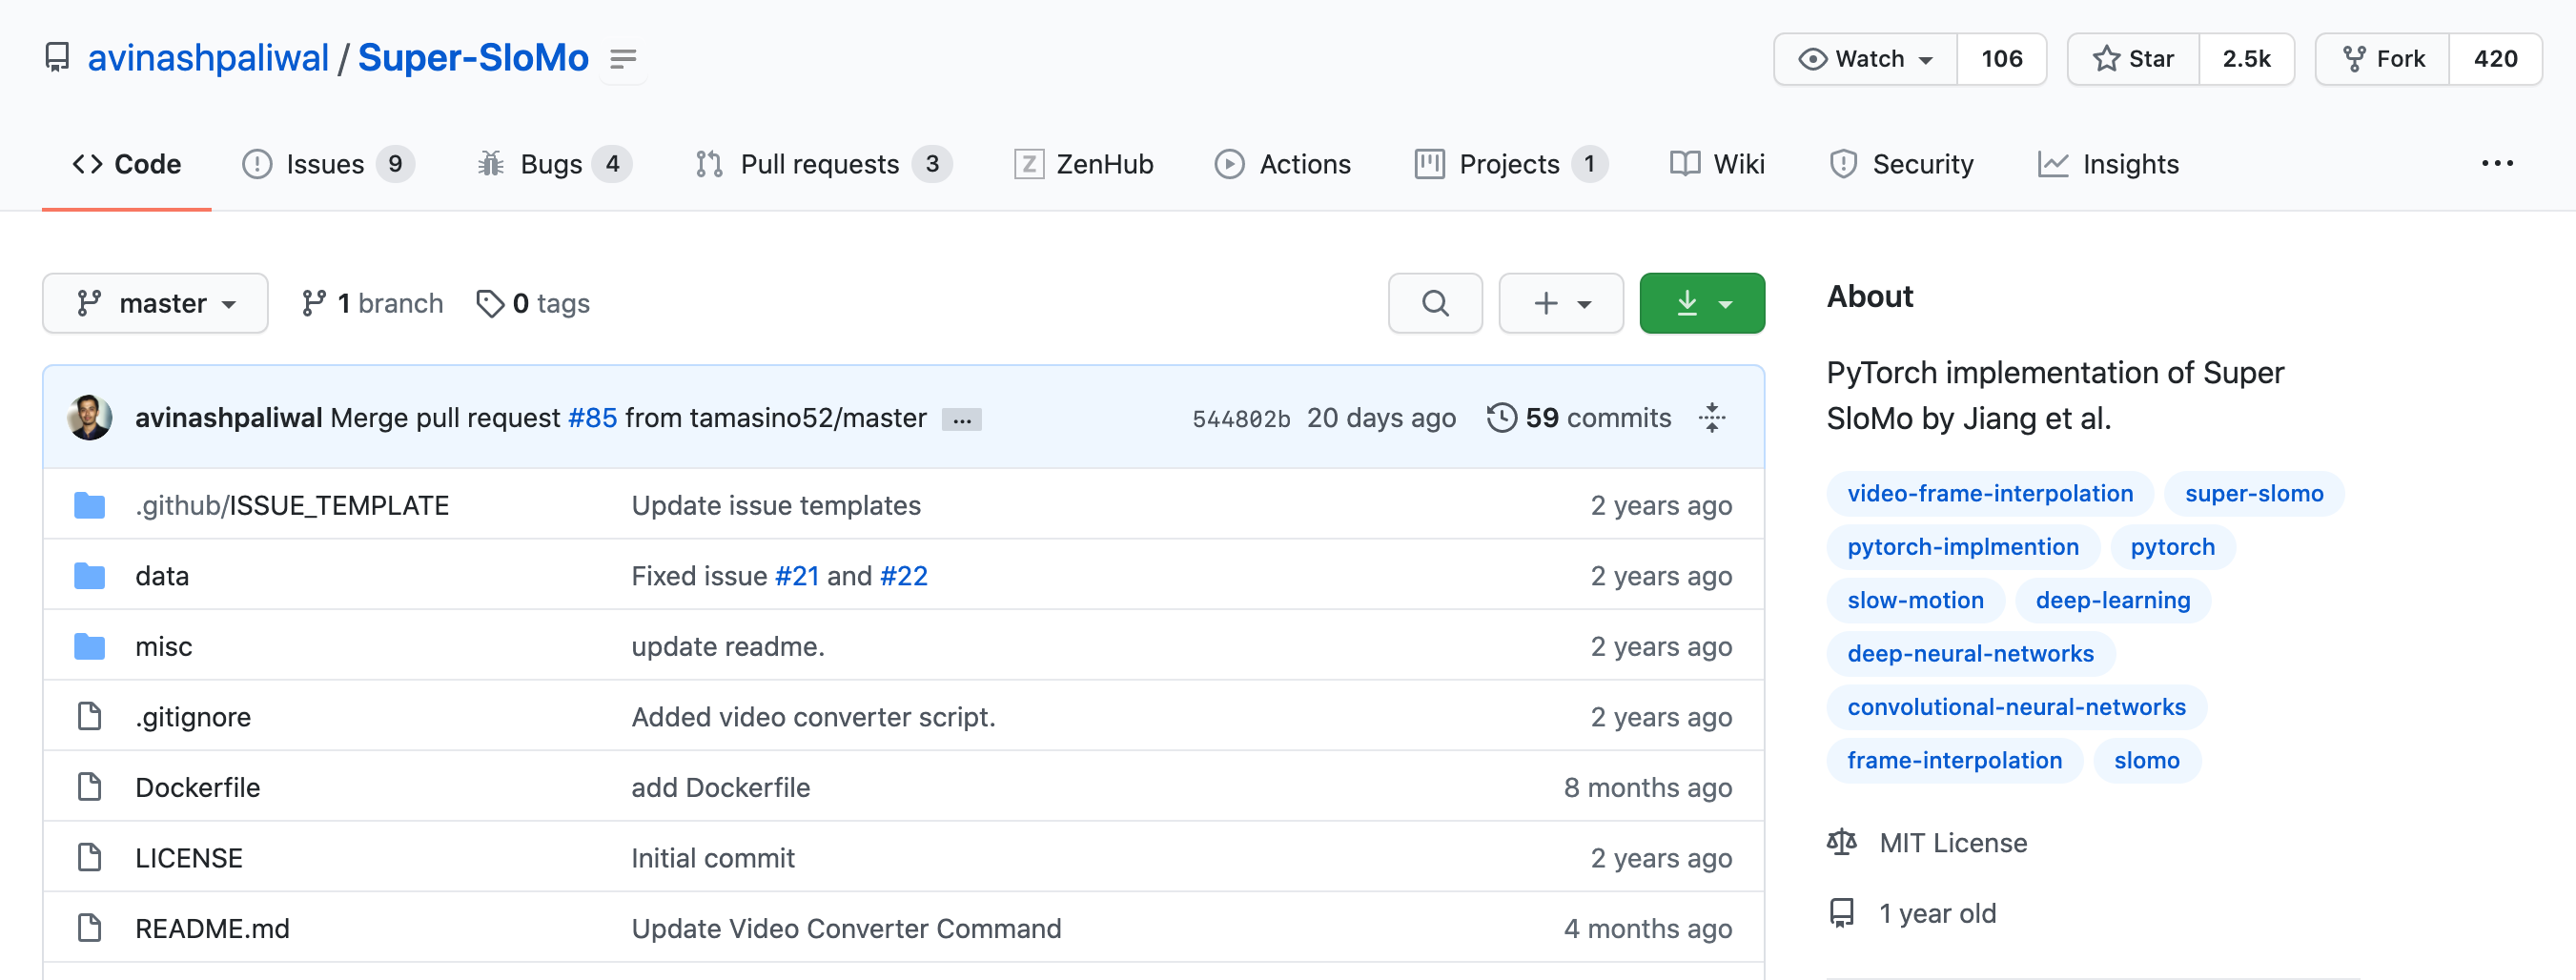Open the Watch notifications dropdown
This screenshot has height=980, width=2576.
pos(1864,59)
